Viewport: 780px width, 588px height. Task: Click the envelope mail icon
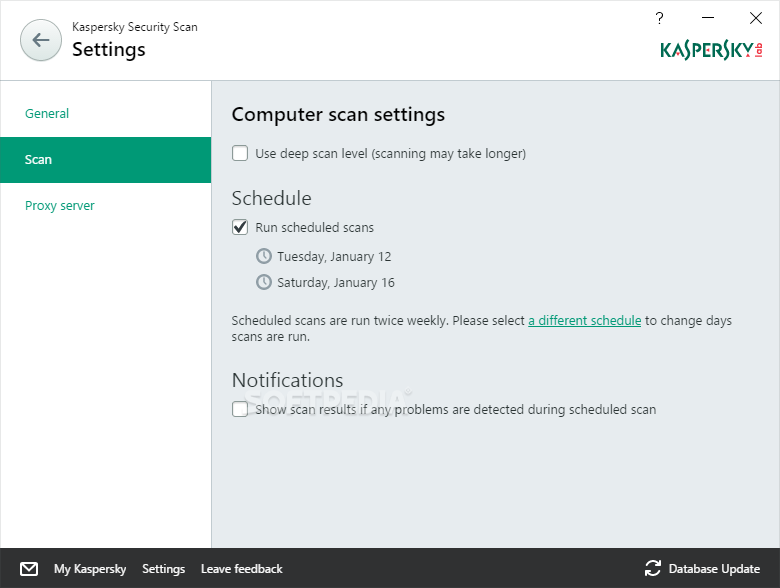[29, 569]
